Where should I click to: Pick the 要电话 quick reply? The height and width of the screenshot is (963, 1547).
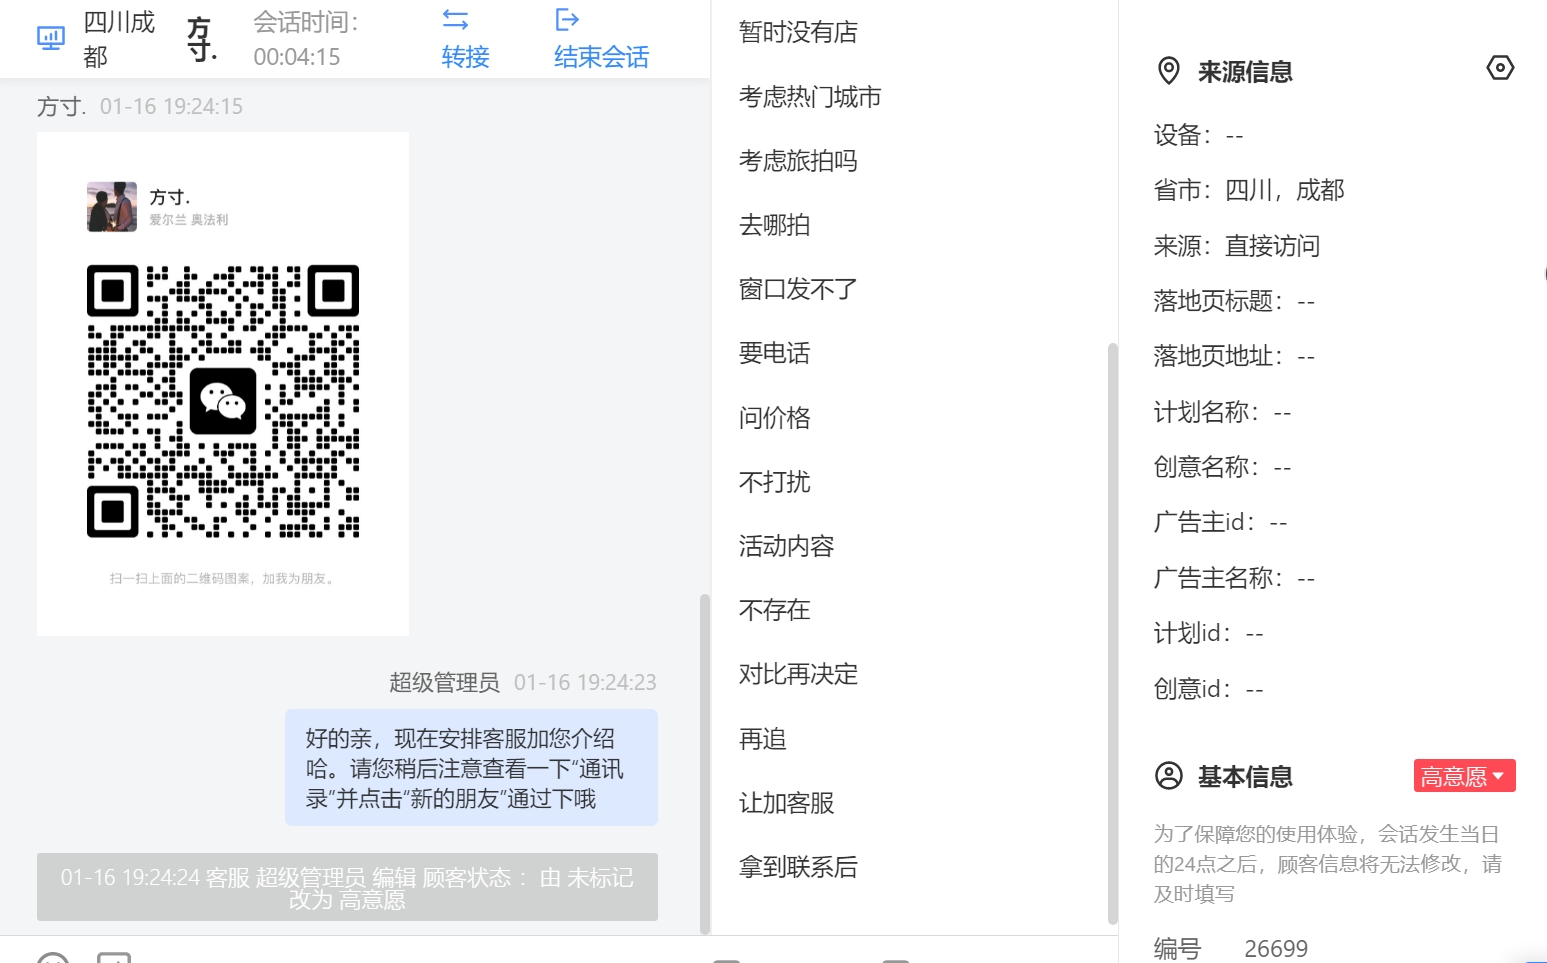(774, 353)
